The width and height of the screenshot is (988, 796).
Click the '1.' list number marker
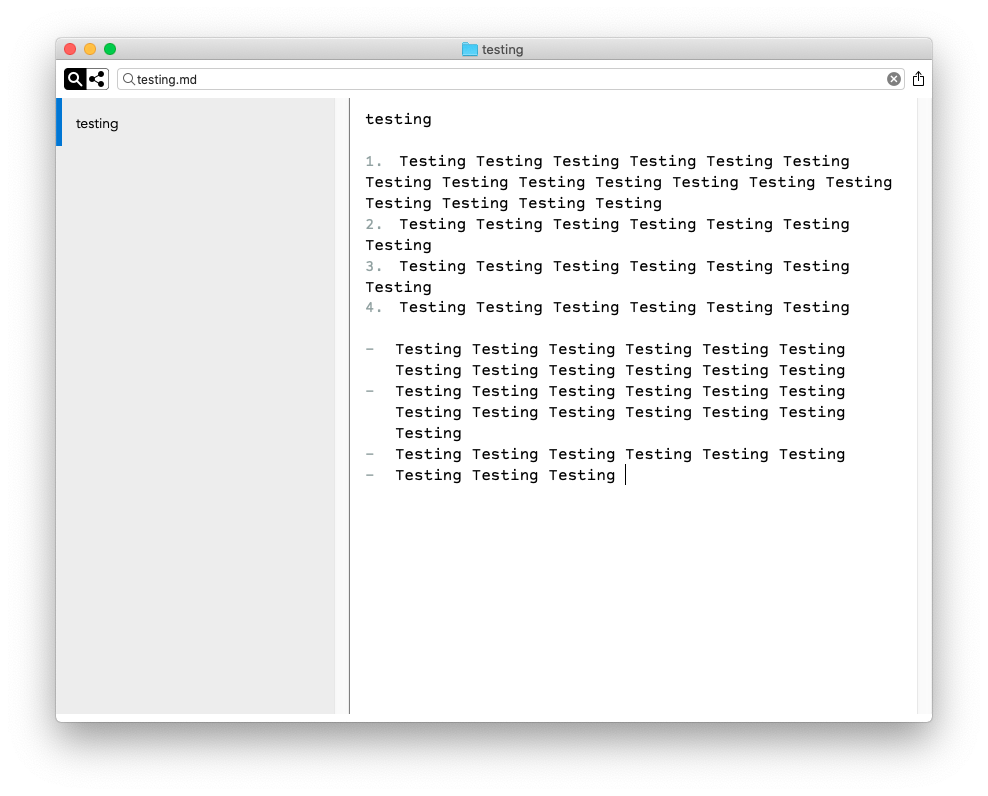[x=374, y=161]
